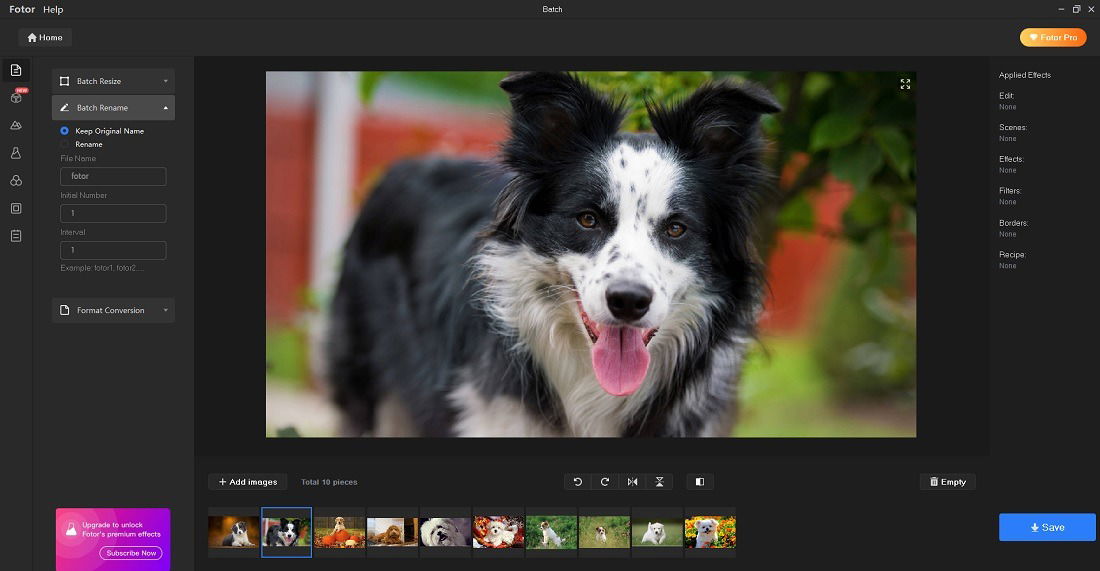Rotate image right with clockwise icon
Image resolution: width=1100 pixels, height=571 pixels.
tap(605, 482)
